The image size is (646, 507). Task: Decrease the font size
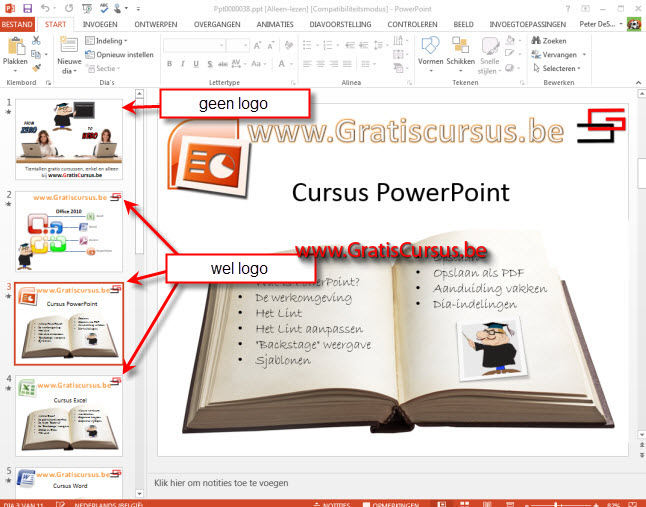point(271,45)
